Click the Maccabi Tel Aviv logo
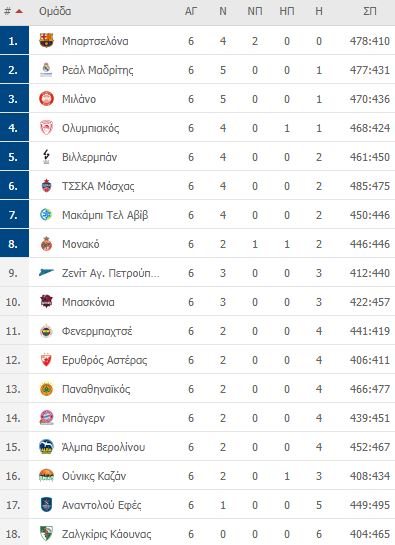Image resolution: width=395 pixels, height=545 pixels. point(46,215)
